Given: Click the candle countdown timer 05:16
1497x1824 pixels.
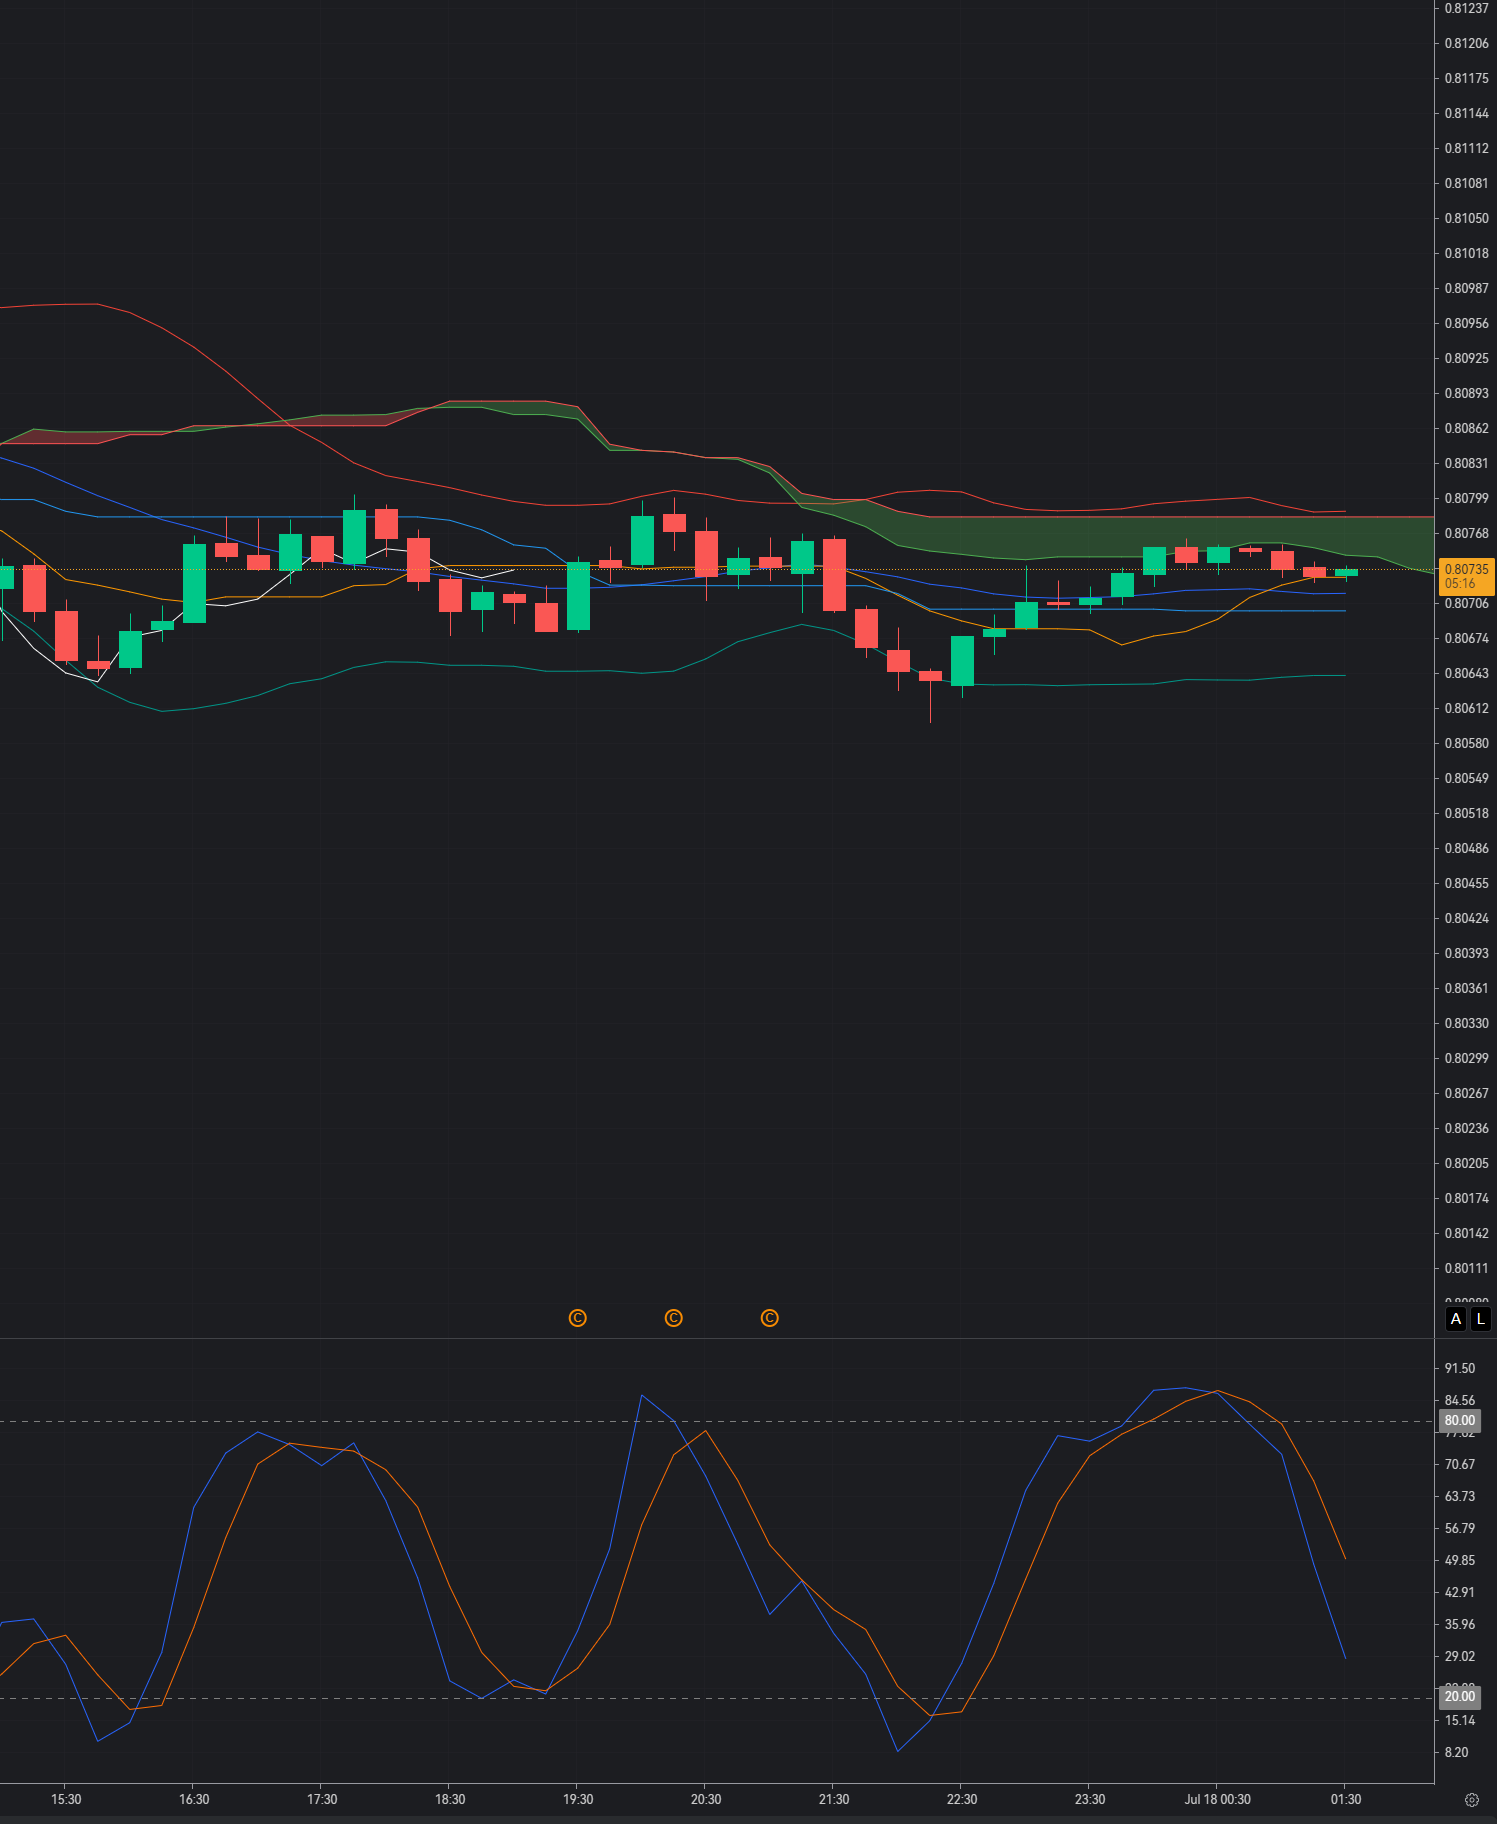Looking at the screenshot, I should coord(1459,584).
